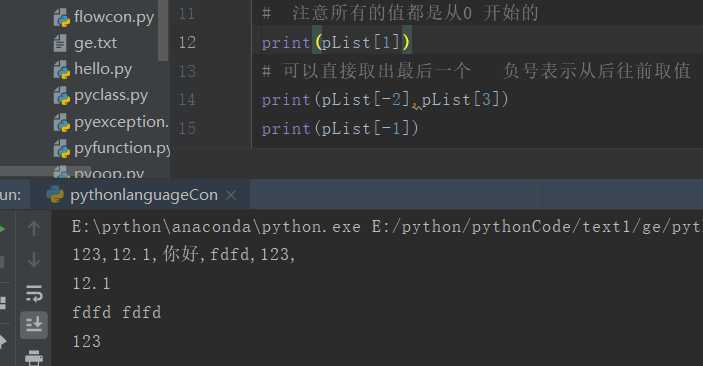Image resolution: width=703 pixels, height=366 pixels.
Task: Select ge.txt text file icon
Action: (60, 44)
